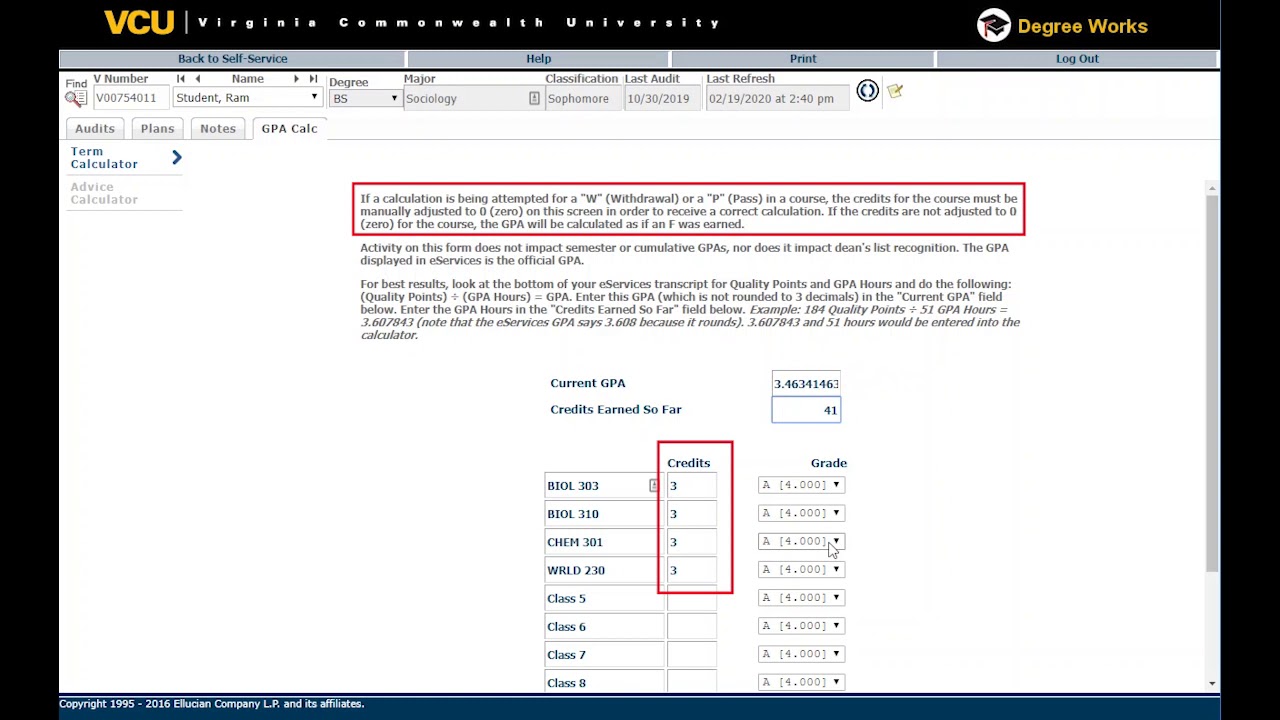Click the Class 7 credits field
1280x720 pixels.
(692, 654)
